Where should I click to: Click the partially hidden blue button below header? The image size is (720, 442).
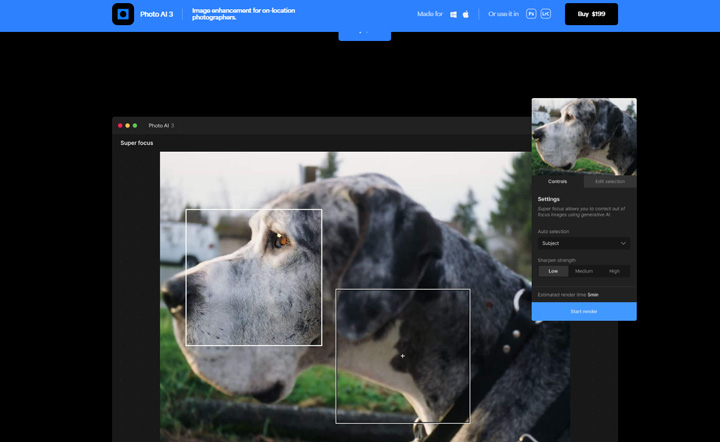tap(364, 35)
